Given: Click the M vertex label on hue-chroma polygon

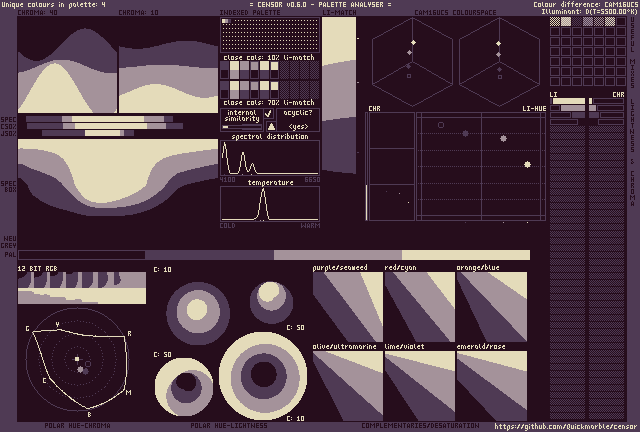Looking at the screenshot, I should [129, 392].
